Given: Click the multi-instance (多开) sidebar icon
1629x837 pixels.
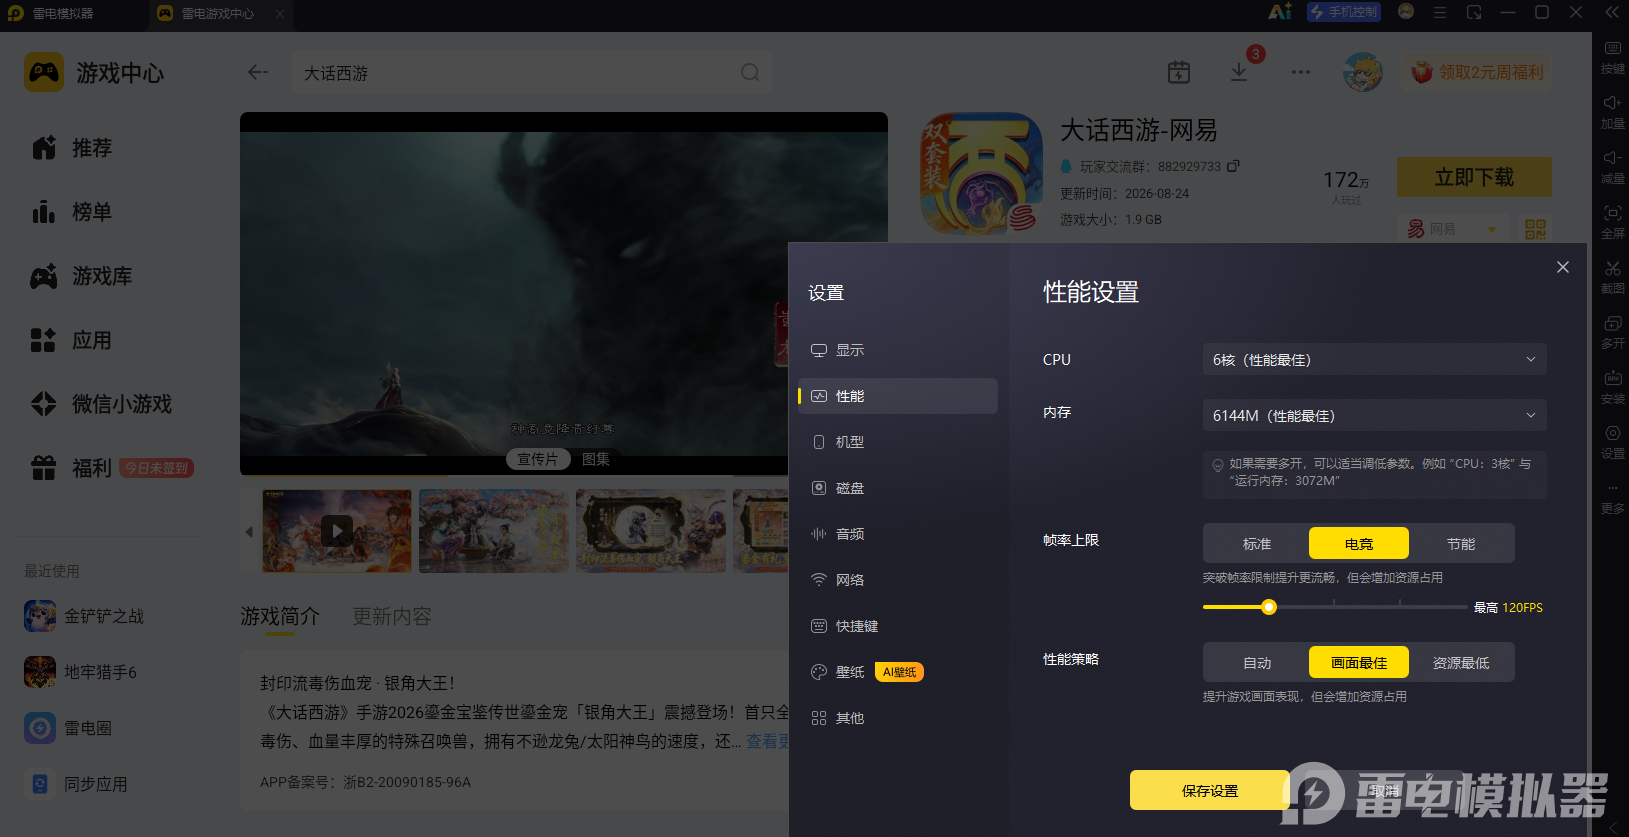Looking at the screenshot, I should 1612,331.
